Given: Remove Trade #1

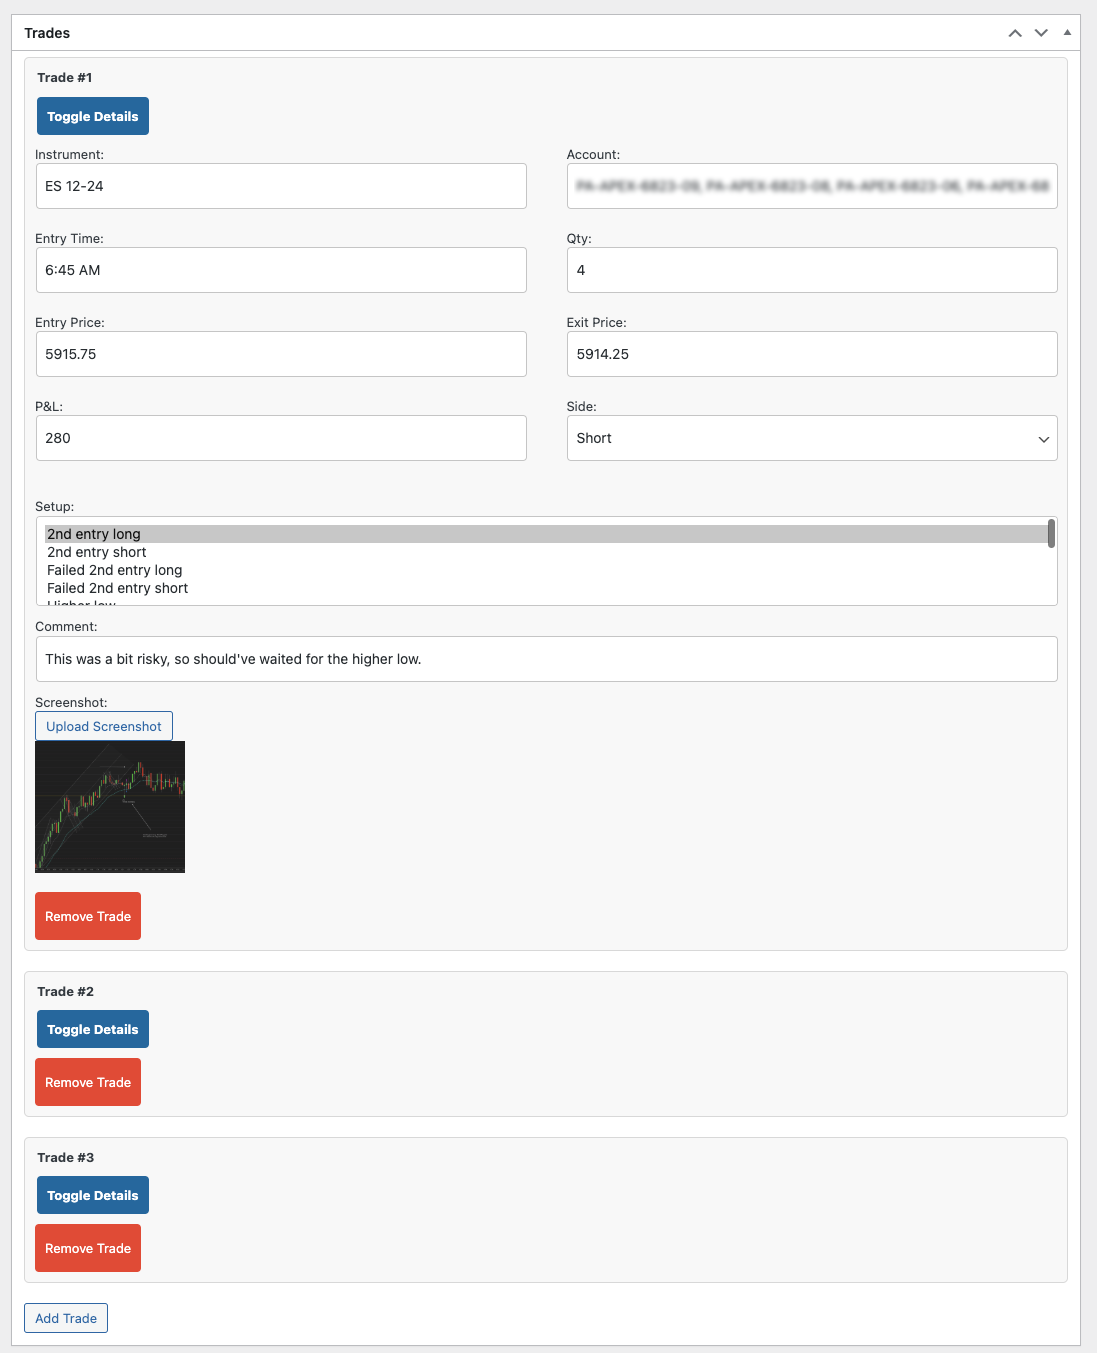Looking at the screenshot, I should 88,916.
